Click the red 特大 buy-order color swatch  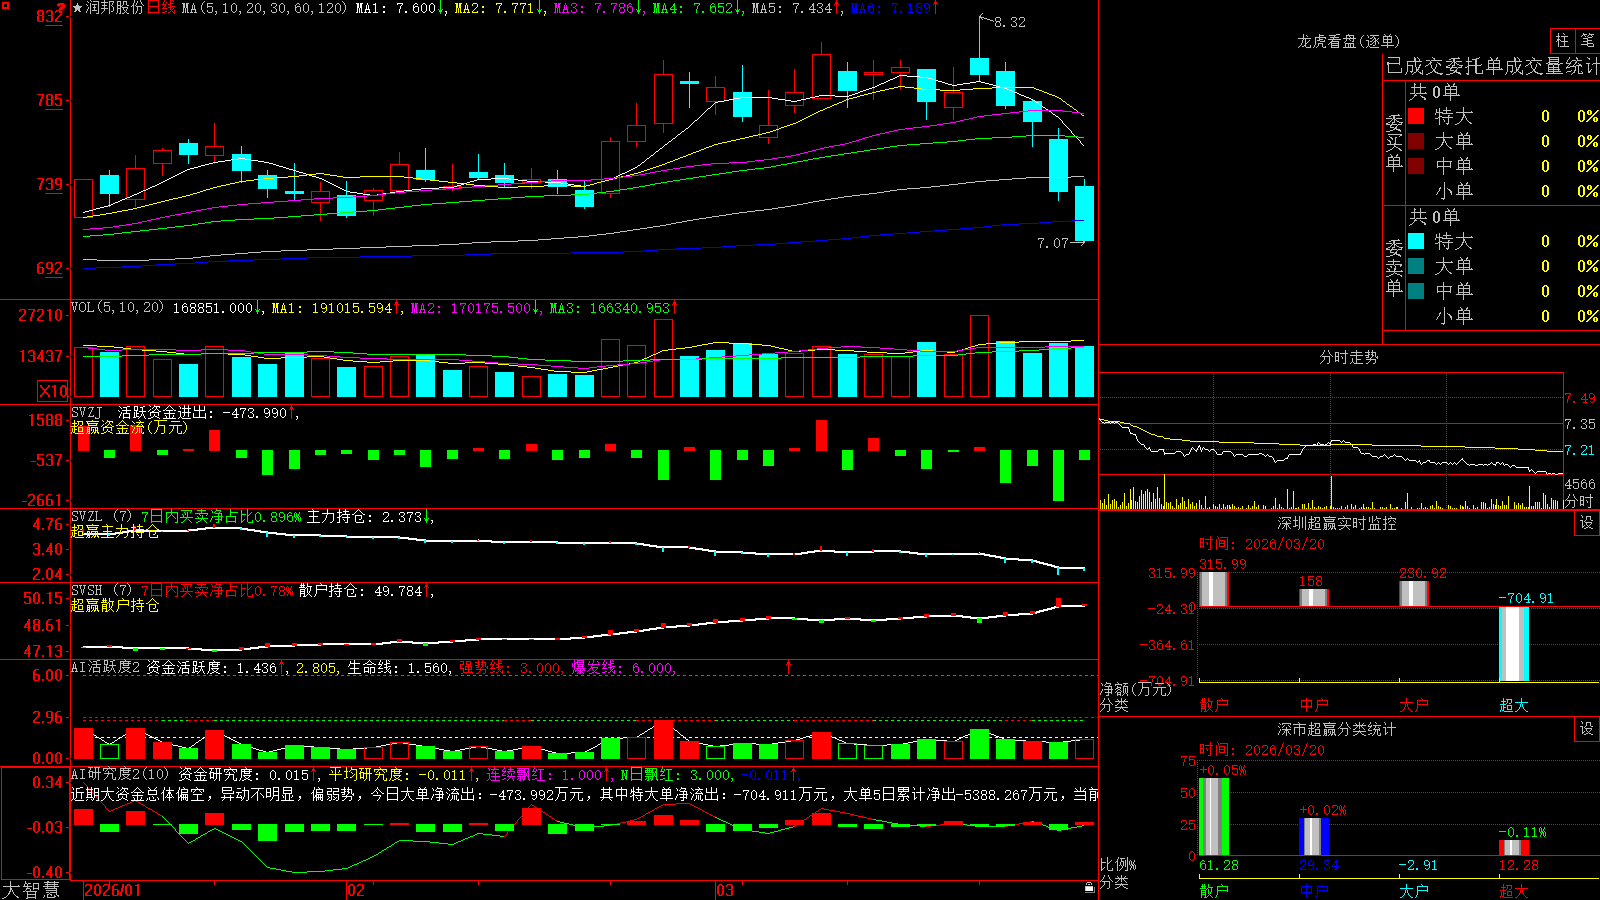click(x=1416, y=116)
